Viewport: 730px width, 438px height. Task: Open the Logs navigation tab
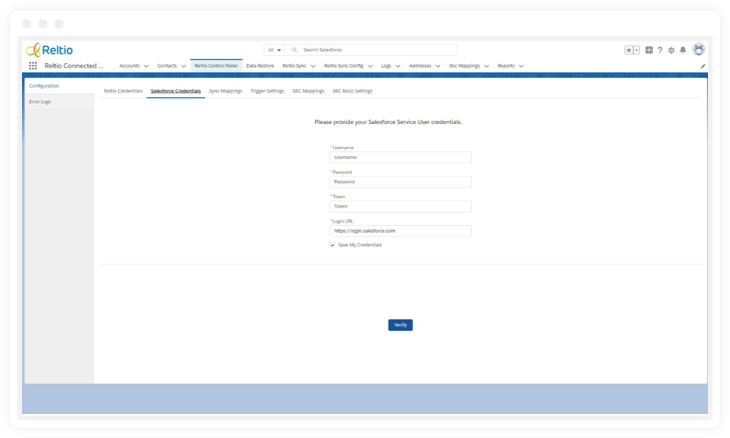[386, 66]
